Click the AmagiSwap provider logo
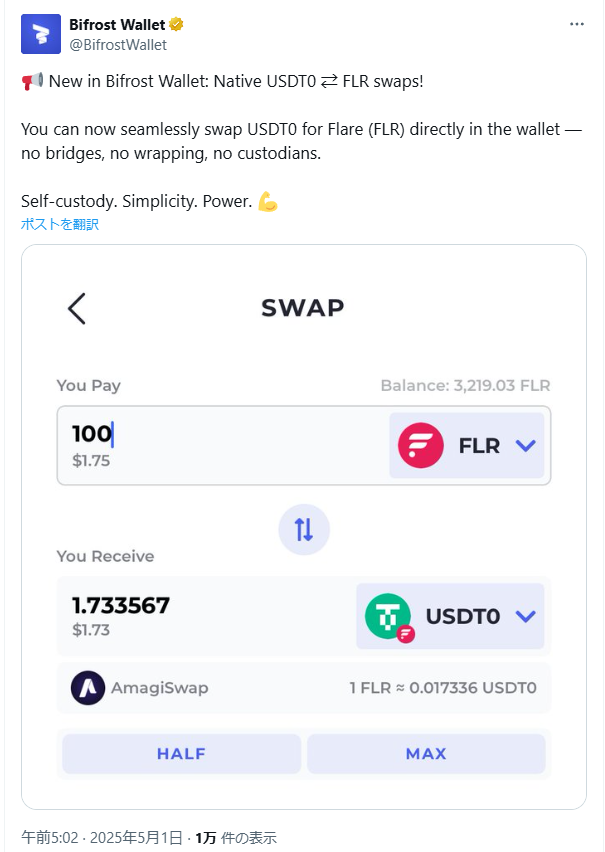The width and height of the screenshot is (605, 852). (88, 688)
